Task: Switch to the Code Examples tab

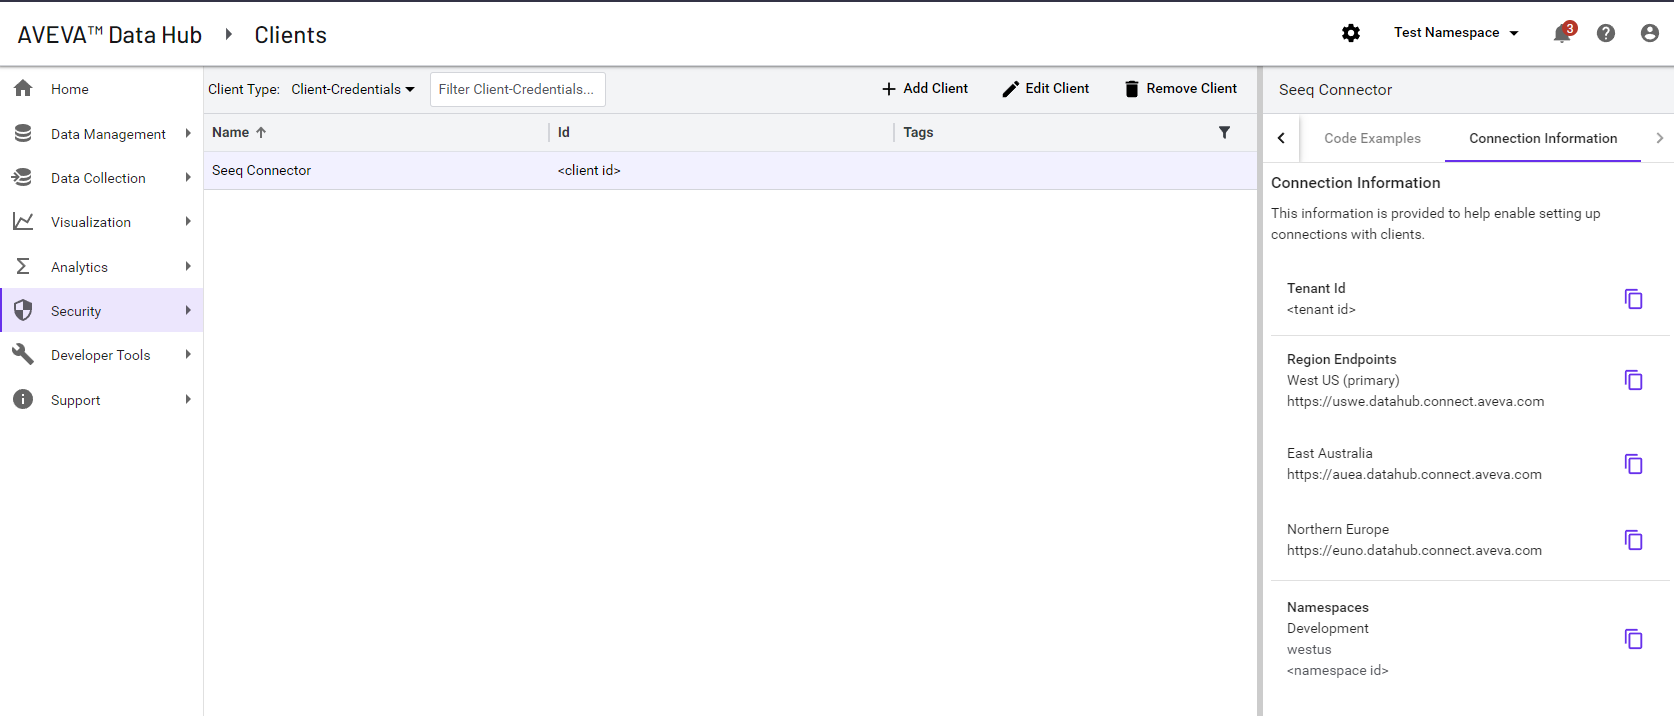Action: (x=1372, y=138)
